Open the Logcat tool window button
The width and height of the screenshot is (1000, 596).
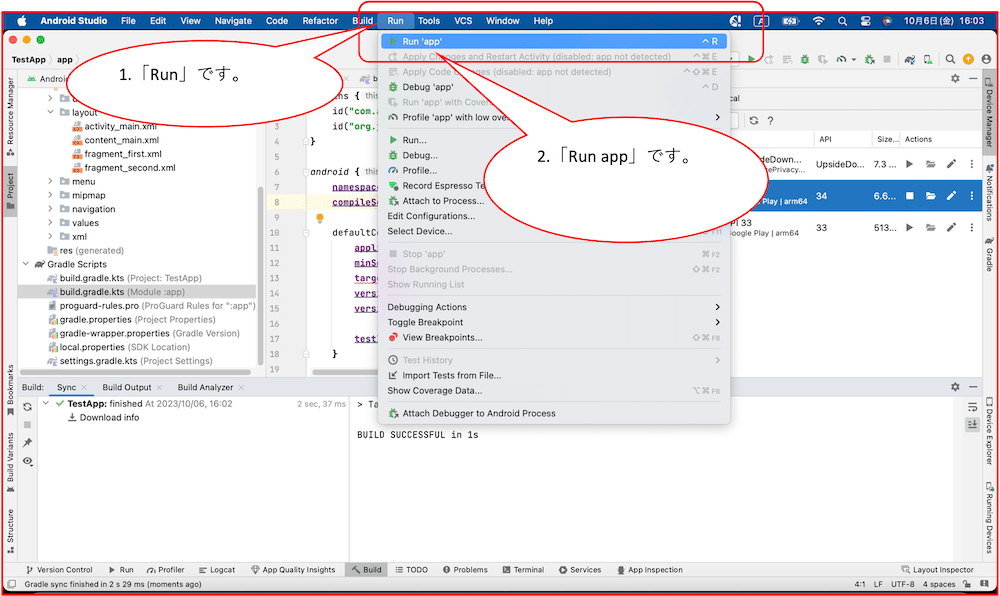tap(217, 570)
